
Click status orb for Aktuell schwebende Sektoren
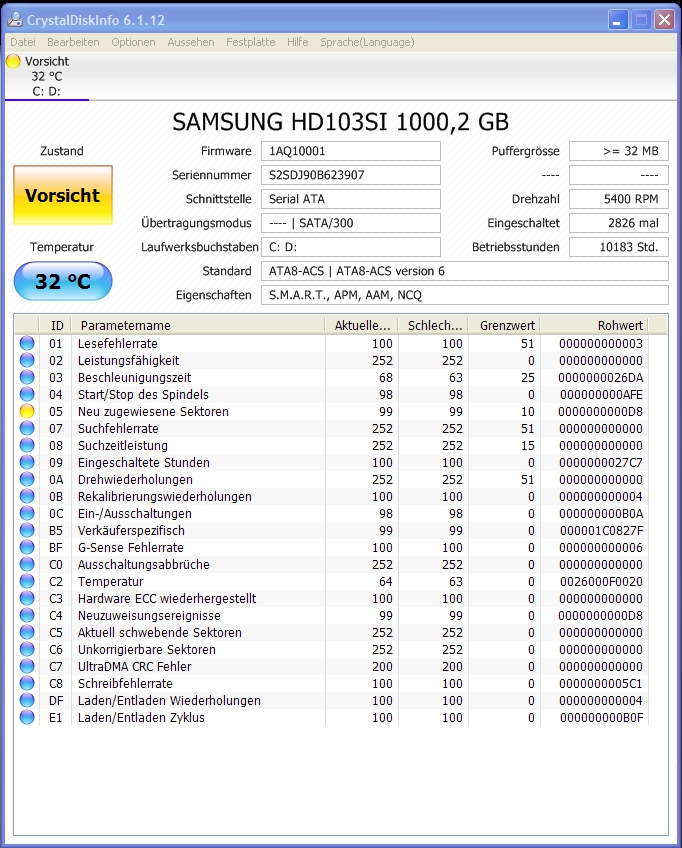27,632
